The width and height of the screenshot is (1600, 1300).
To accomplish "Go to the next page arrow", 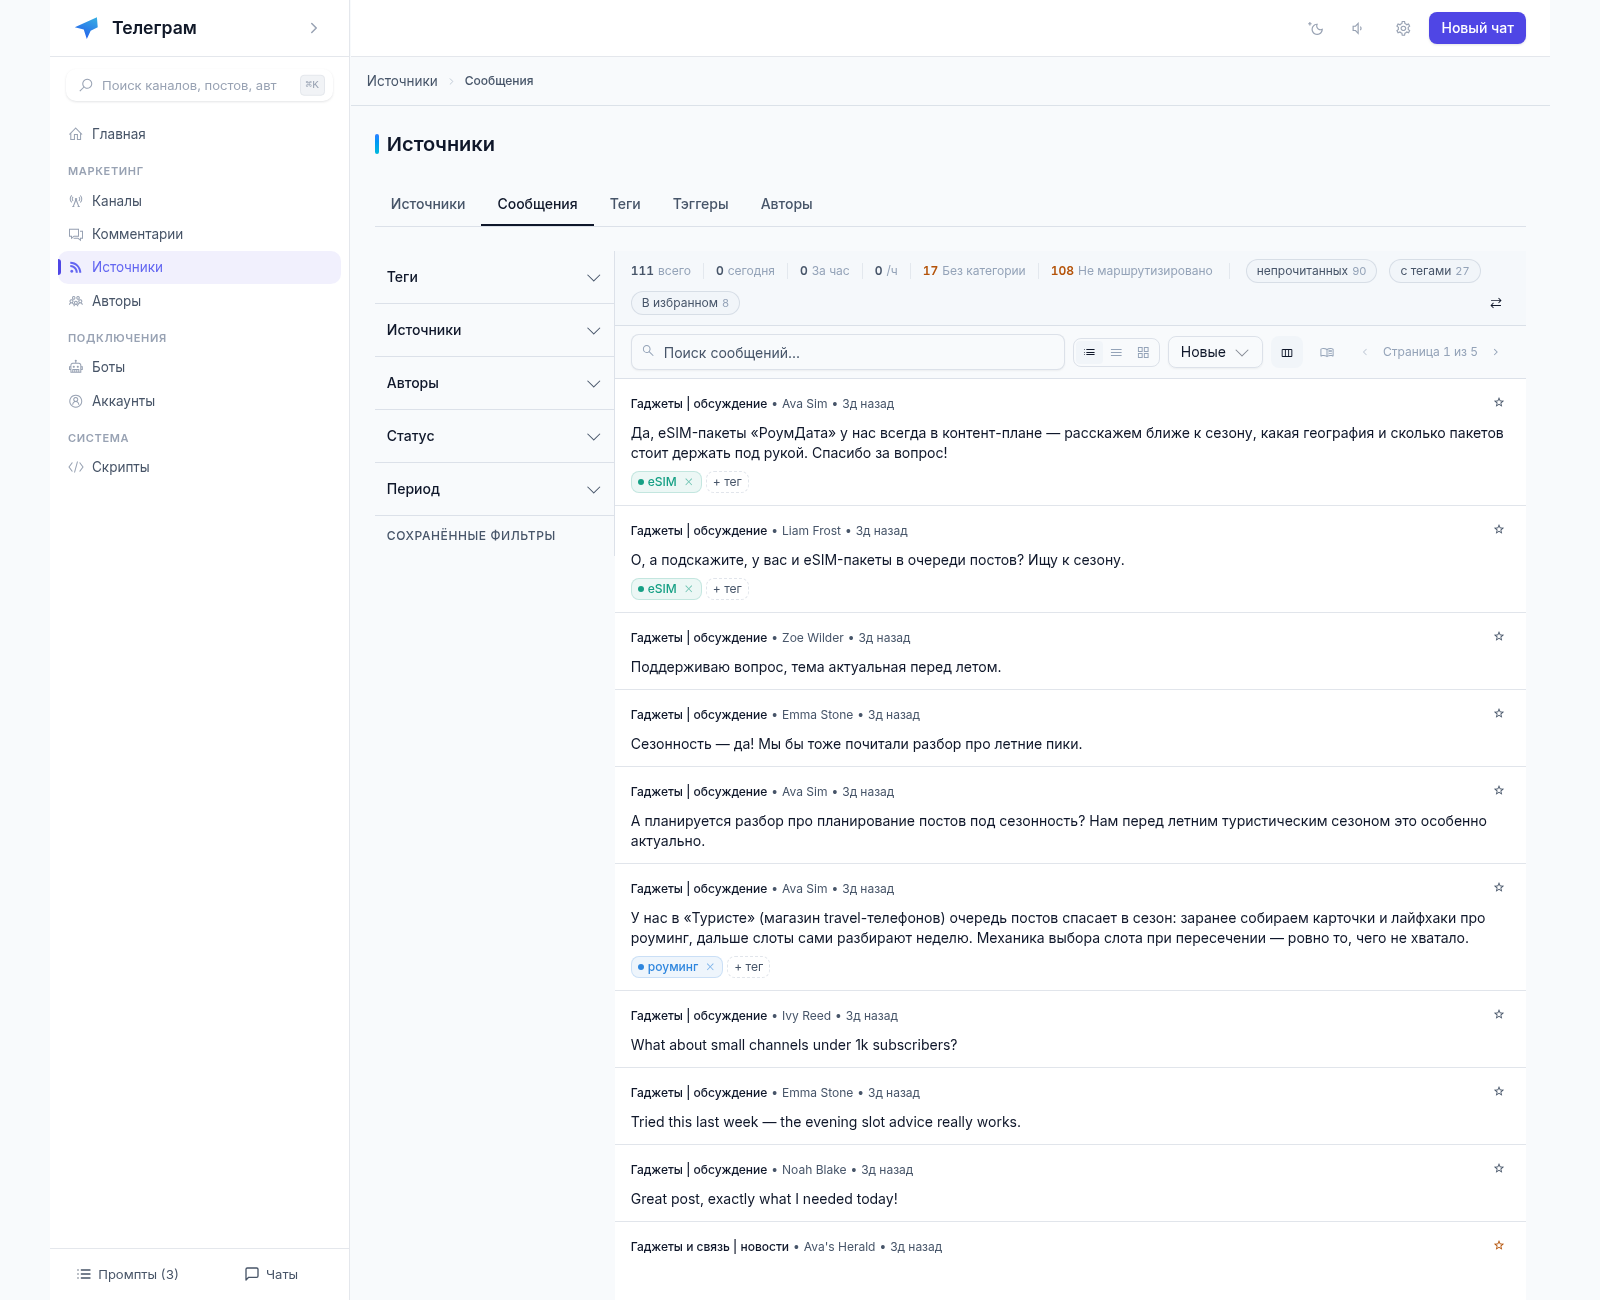I will (1496, 352).
